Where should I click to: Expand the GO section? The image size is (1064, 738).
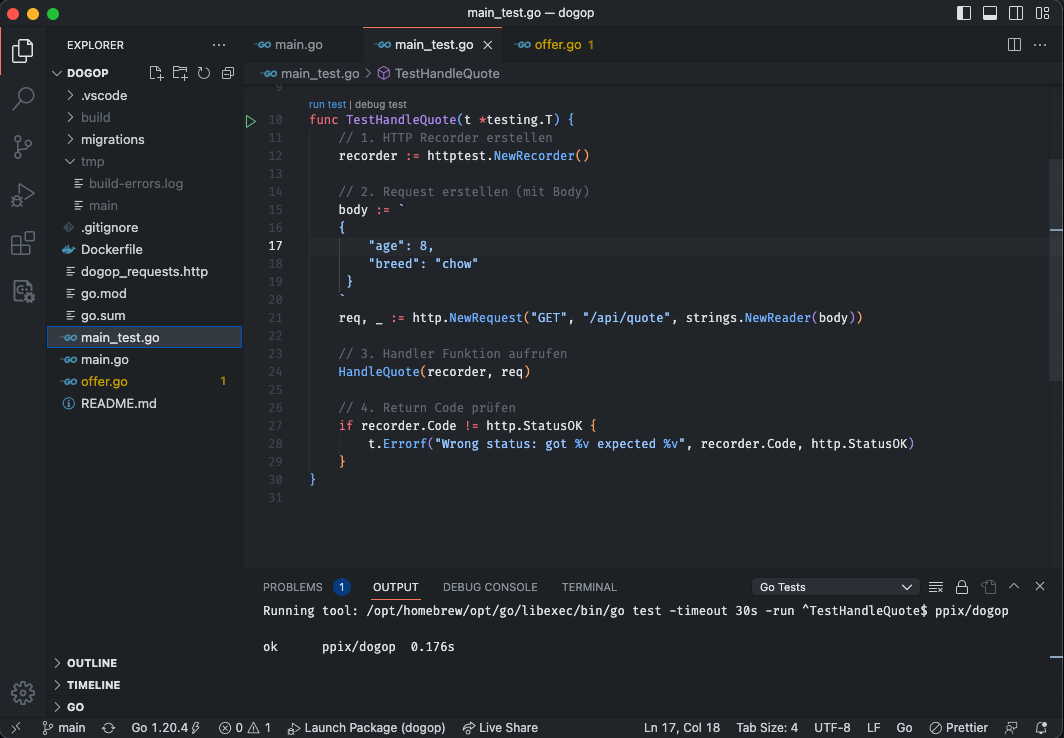tap(145, 707)
